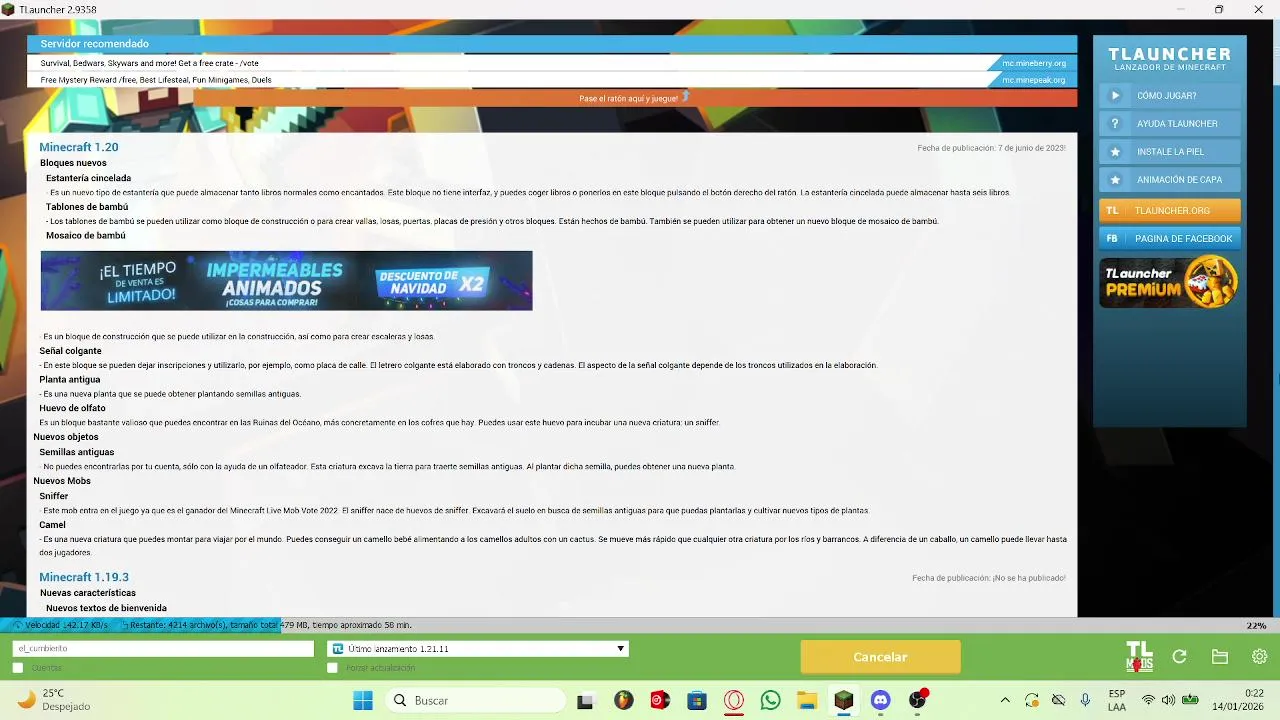The width and height of the screenshot is (1280, 720).
Task: Open Opera browser from the taskbar
Action: pos(734,700)
